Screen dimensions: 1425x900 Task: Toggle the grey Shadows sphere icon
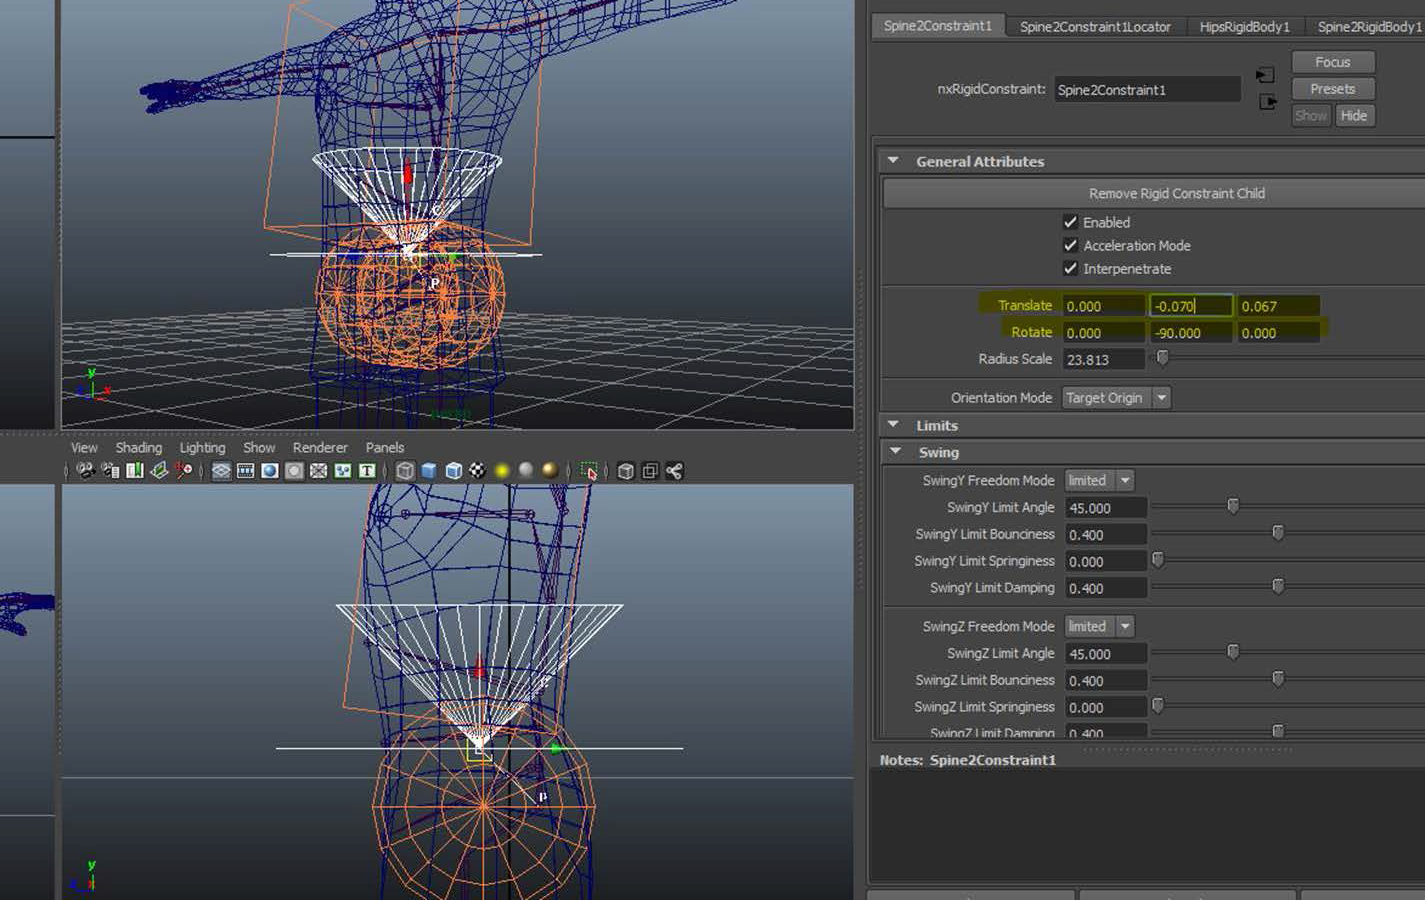point(526,471)
